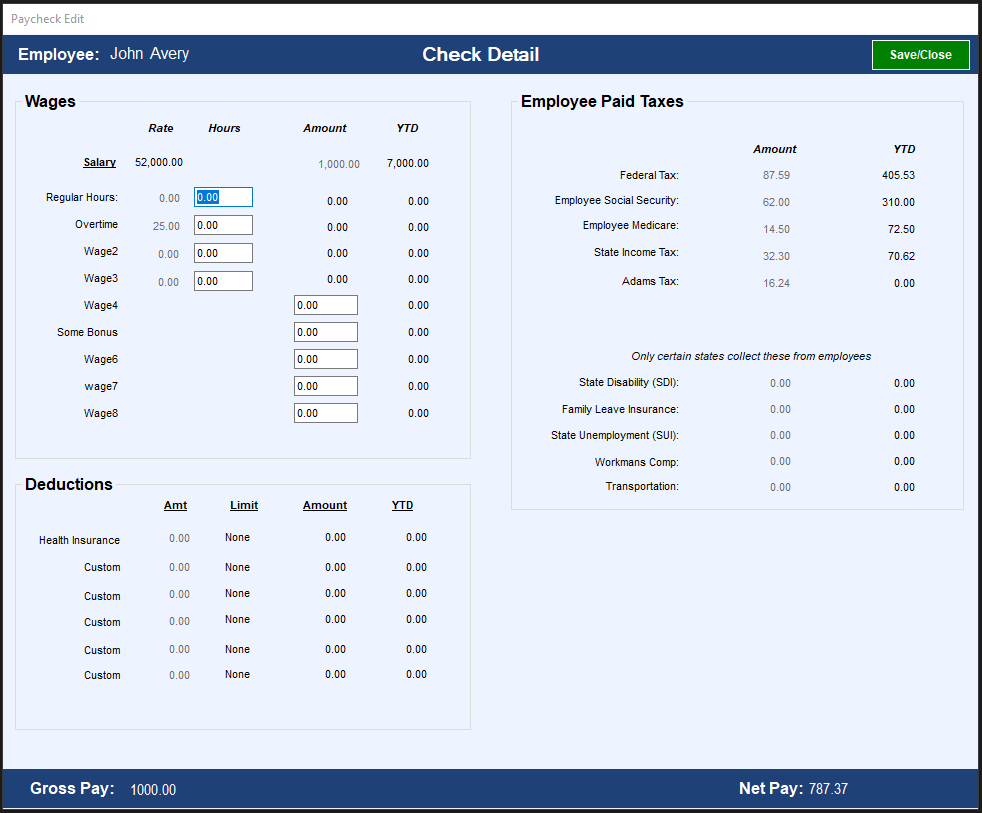Click the Gross Pay value at bottom

(152, 789)
